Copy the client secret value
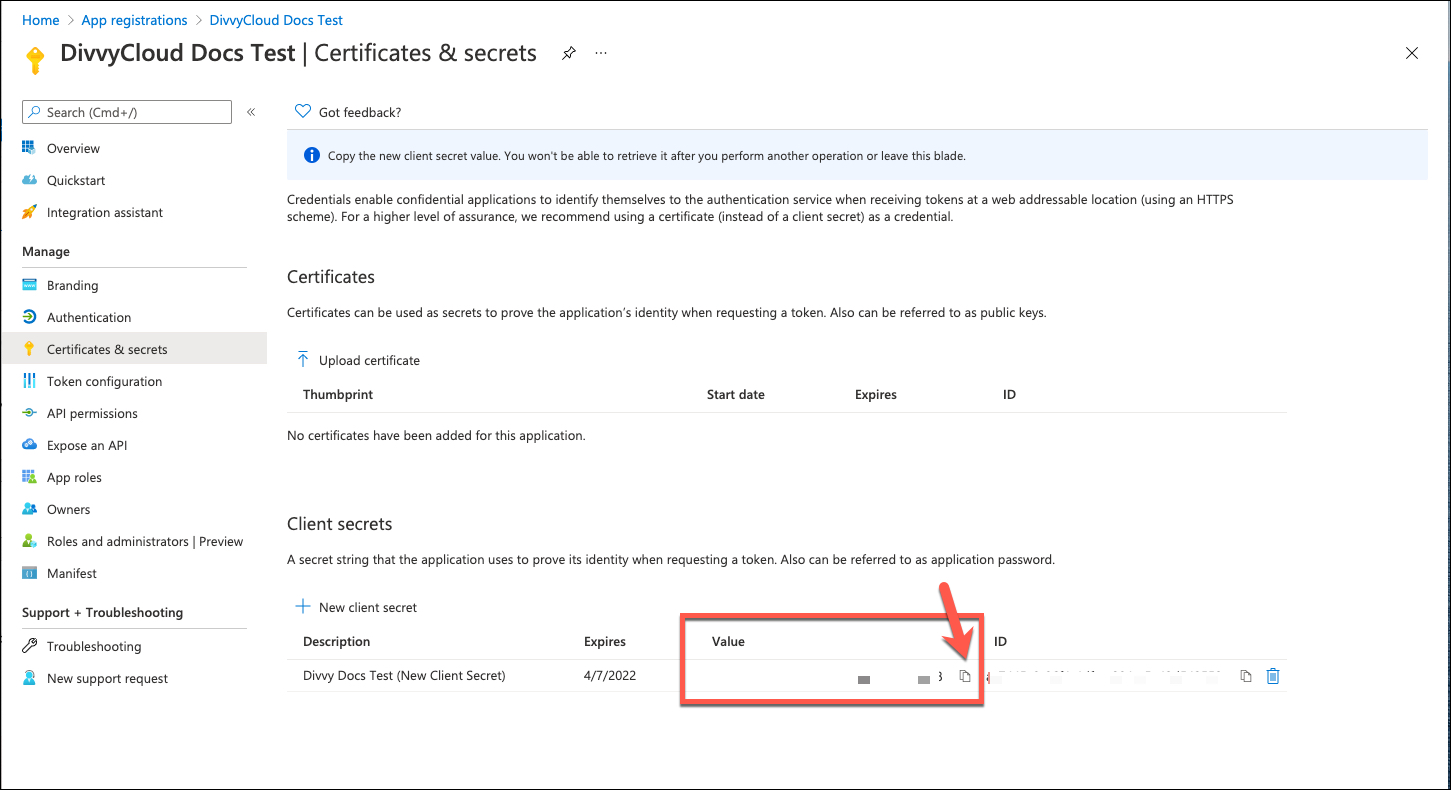 [965, 676]
